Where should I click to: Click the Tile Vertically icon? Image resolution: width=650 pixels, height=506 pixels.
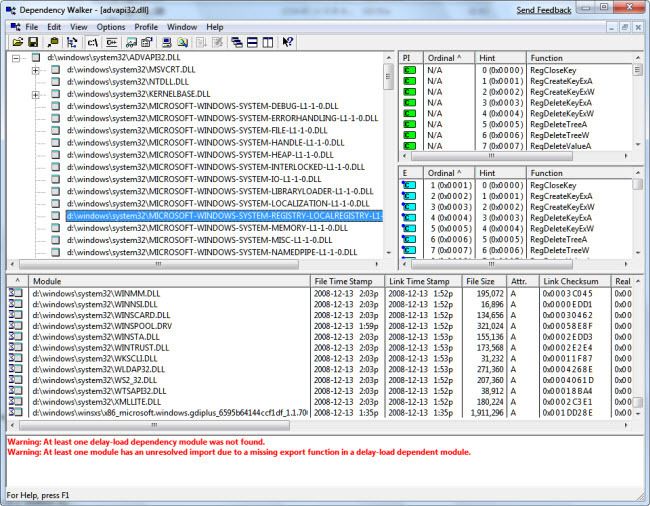268,42
